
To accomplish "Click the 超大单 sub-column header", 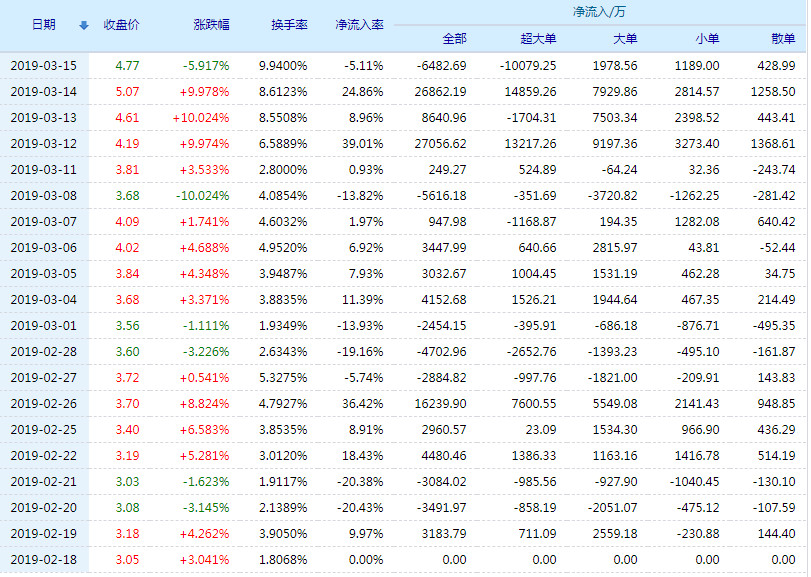I will (x=539, y=38).
